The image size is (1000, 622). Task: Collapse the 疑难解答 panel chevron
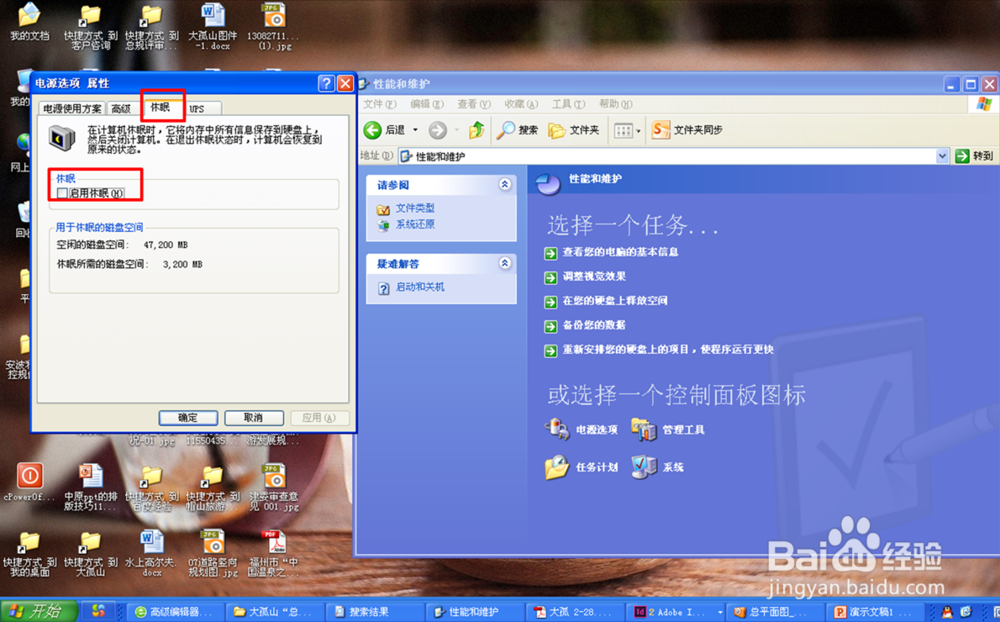pos(504,263)
